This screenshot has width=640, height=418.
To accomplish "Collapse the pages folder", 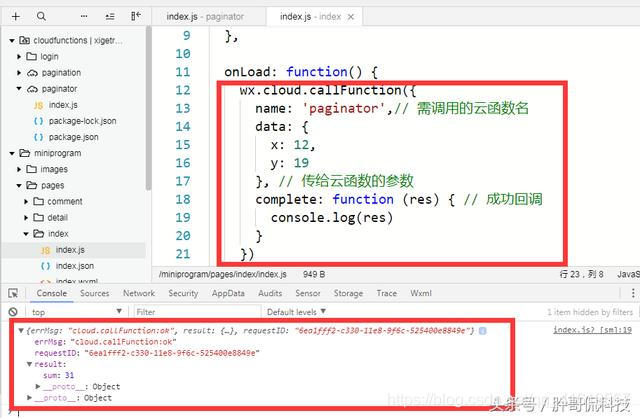I will click(x=19, y=185).
